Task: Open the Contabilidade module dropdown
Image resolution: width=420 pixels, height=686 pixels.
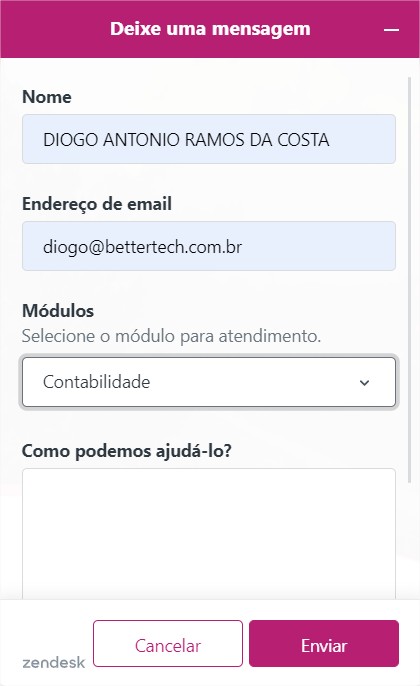Action: click(x=209, y=382)
